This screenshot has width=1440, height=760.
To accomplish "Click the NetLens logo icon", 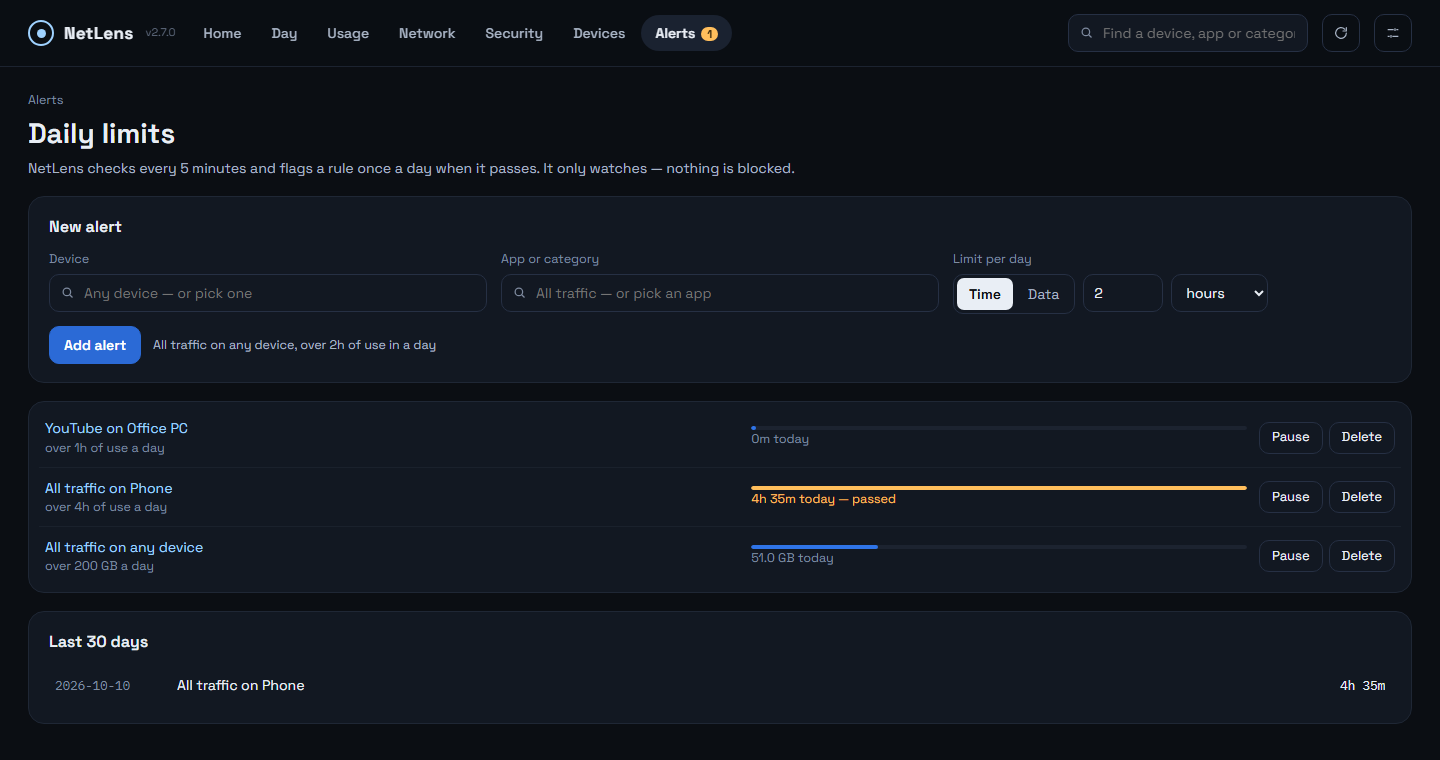I will (x=41, y=33).
